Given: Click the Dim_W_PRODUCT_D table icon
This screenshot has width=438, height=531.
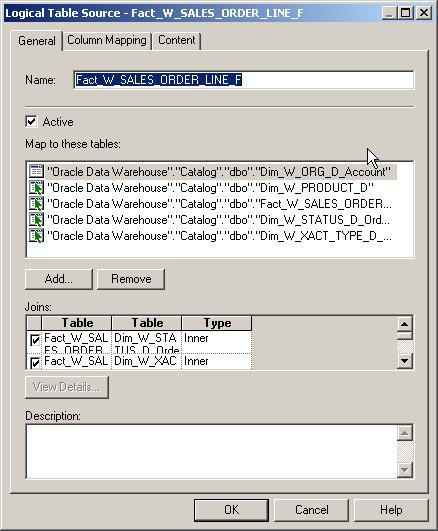Looking at the screenshot, I should pyautogui.click(x=36, y=188).
